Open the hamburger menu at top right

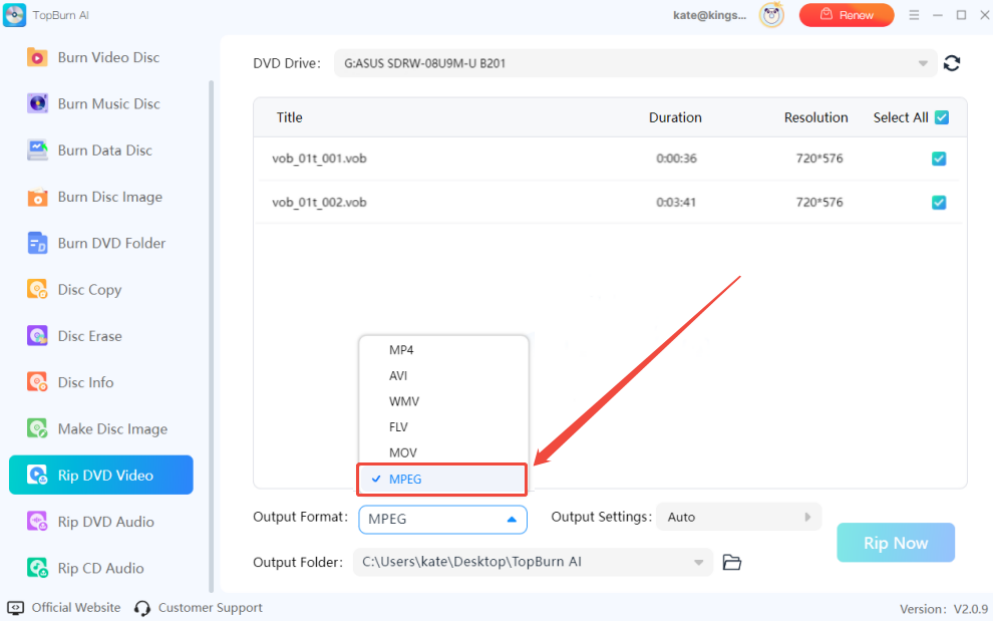tap(915, 15)
